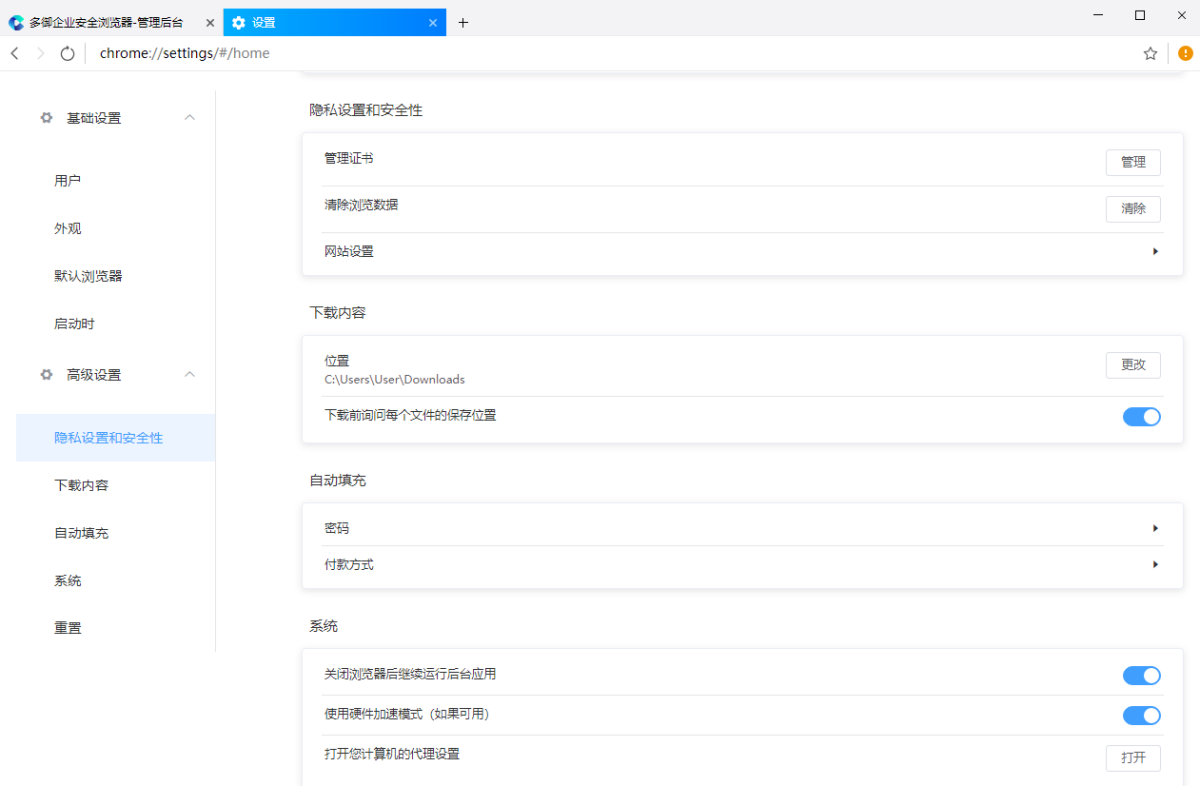The image size is (1200, 786).
Task: Click the gear icon on the 设置 tab
Action: pyautogui.click(x=238, y=21)
